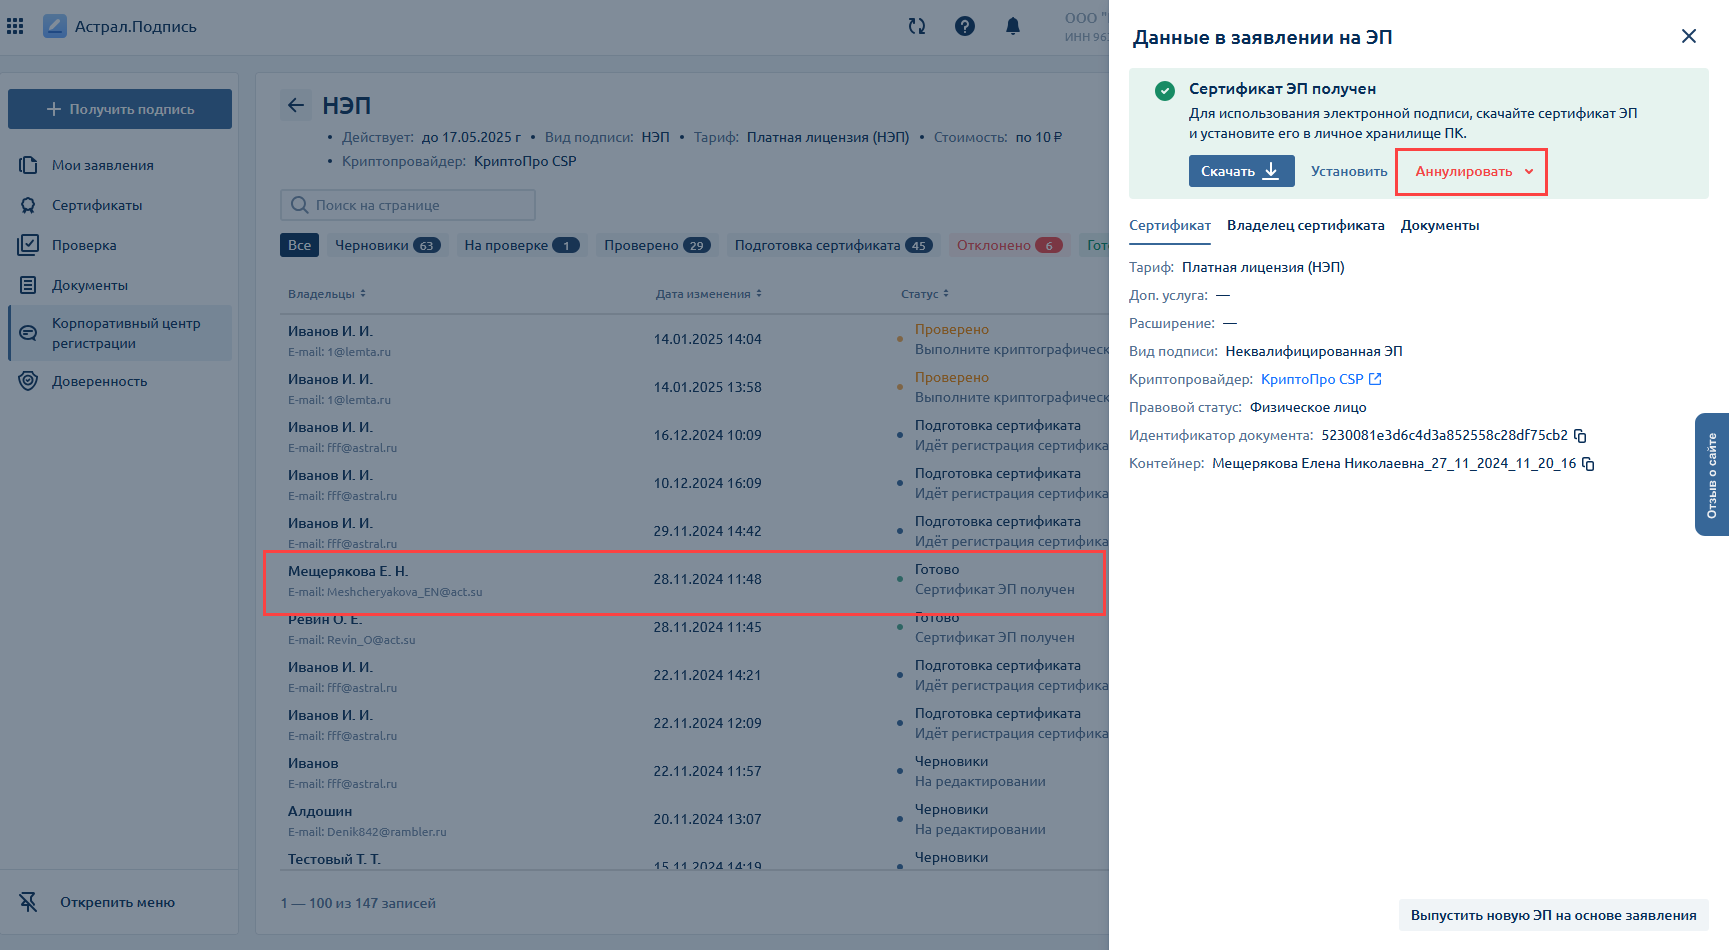1729x950 pixels.
Task: Select row dated 22.11.2024 11:57
Action: click(x=694, y=771)
